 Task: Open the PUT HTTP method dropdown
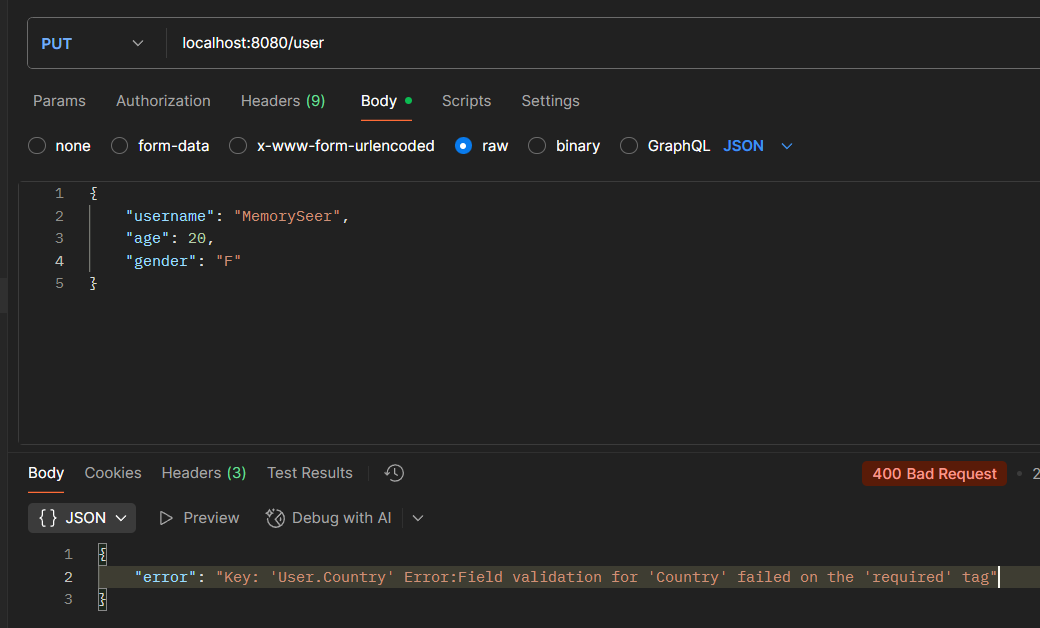[x=93, y=43]
